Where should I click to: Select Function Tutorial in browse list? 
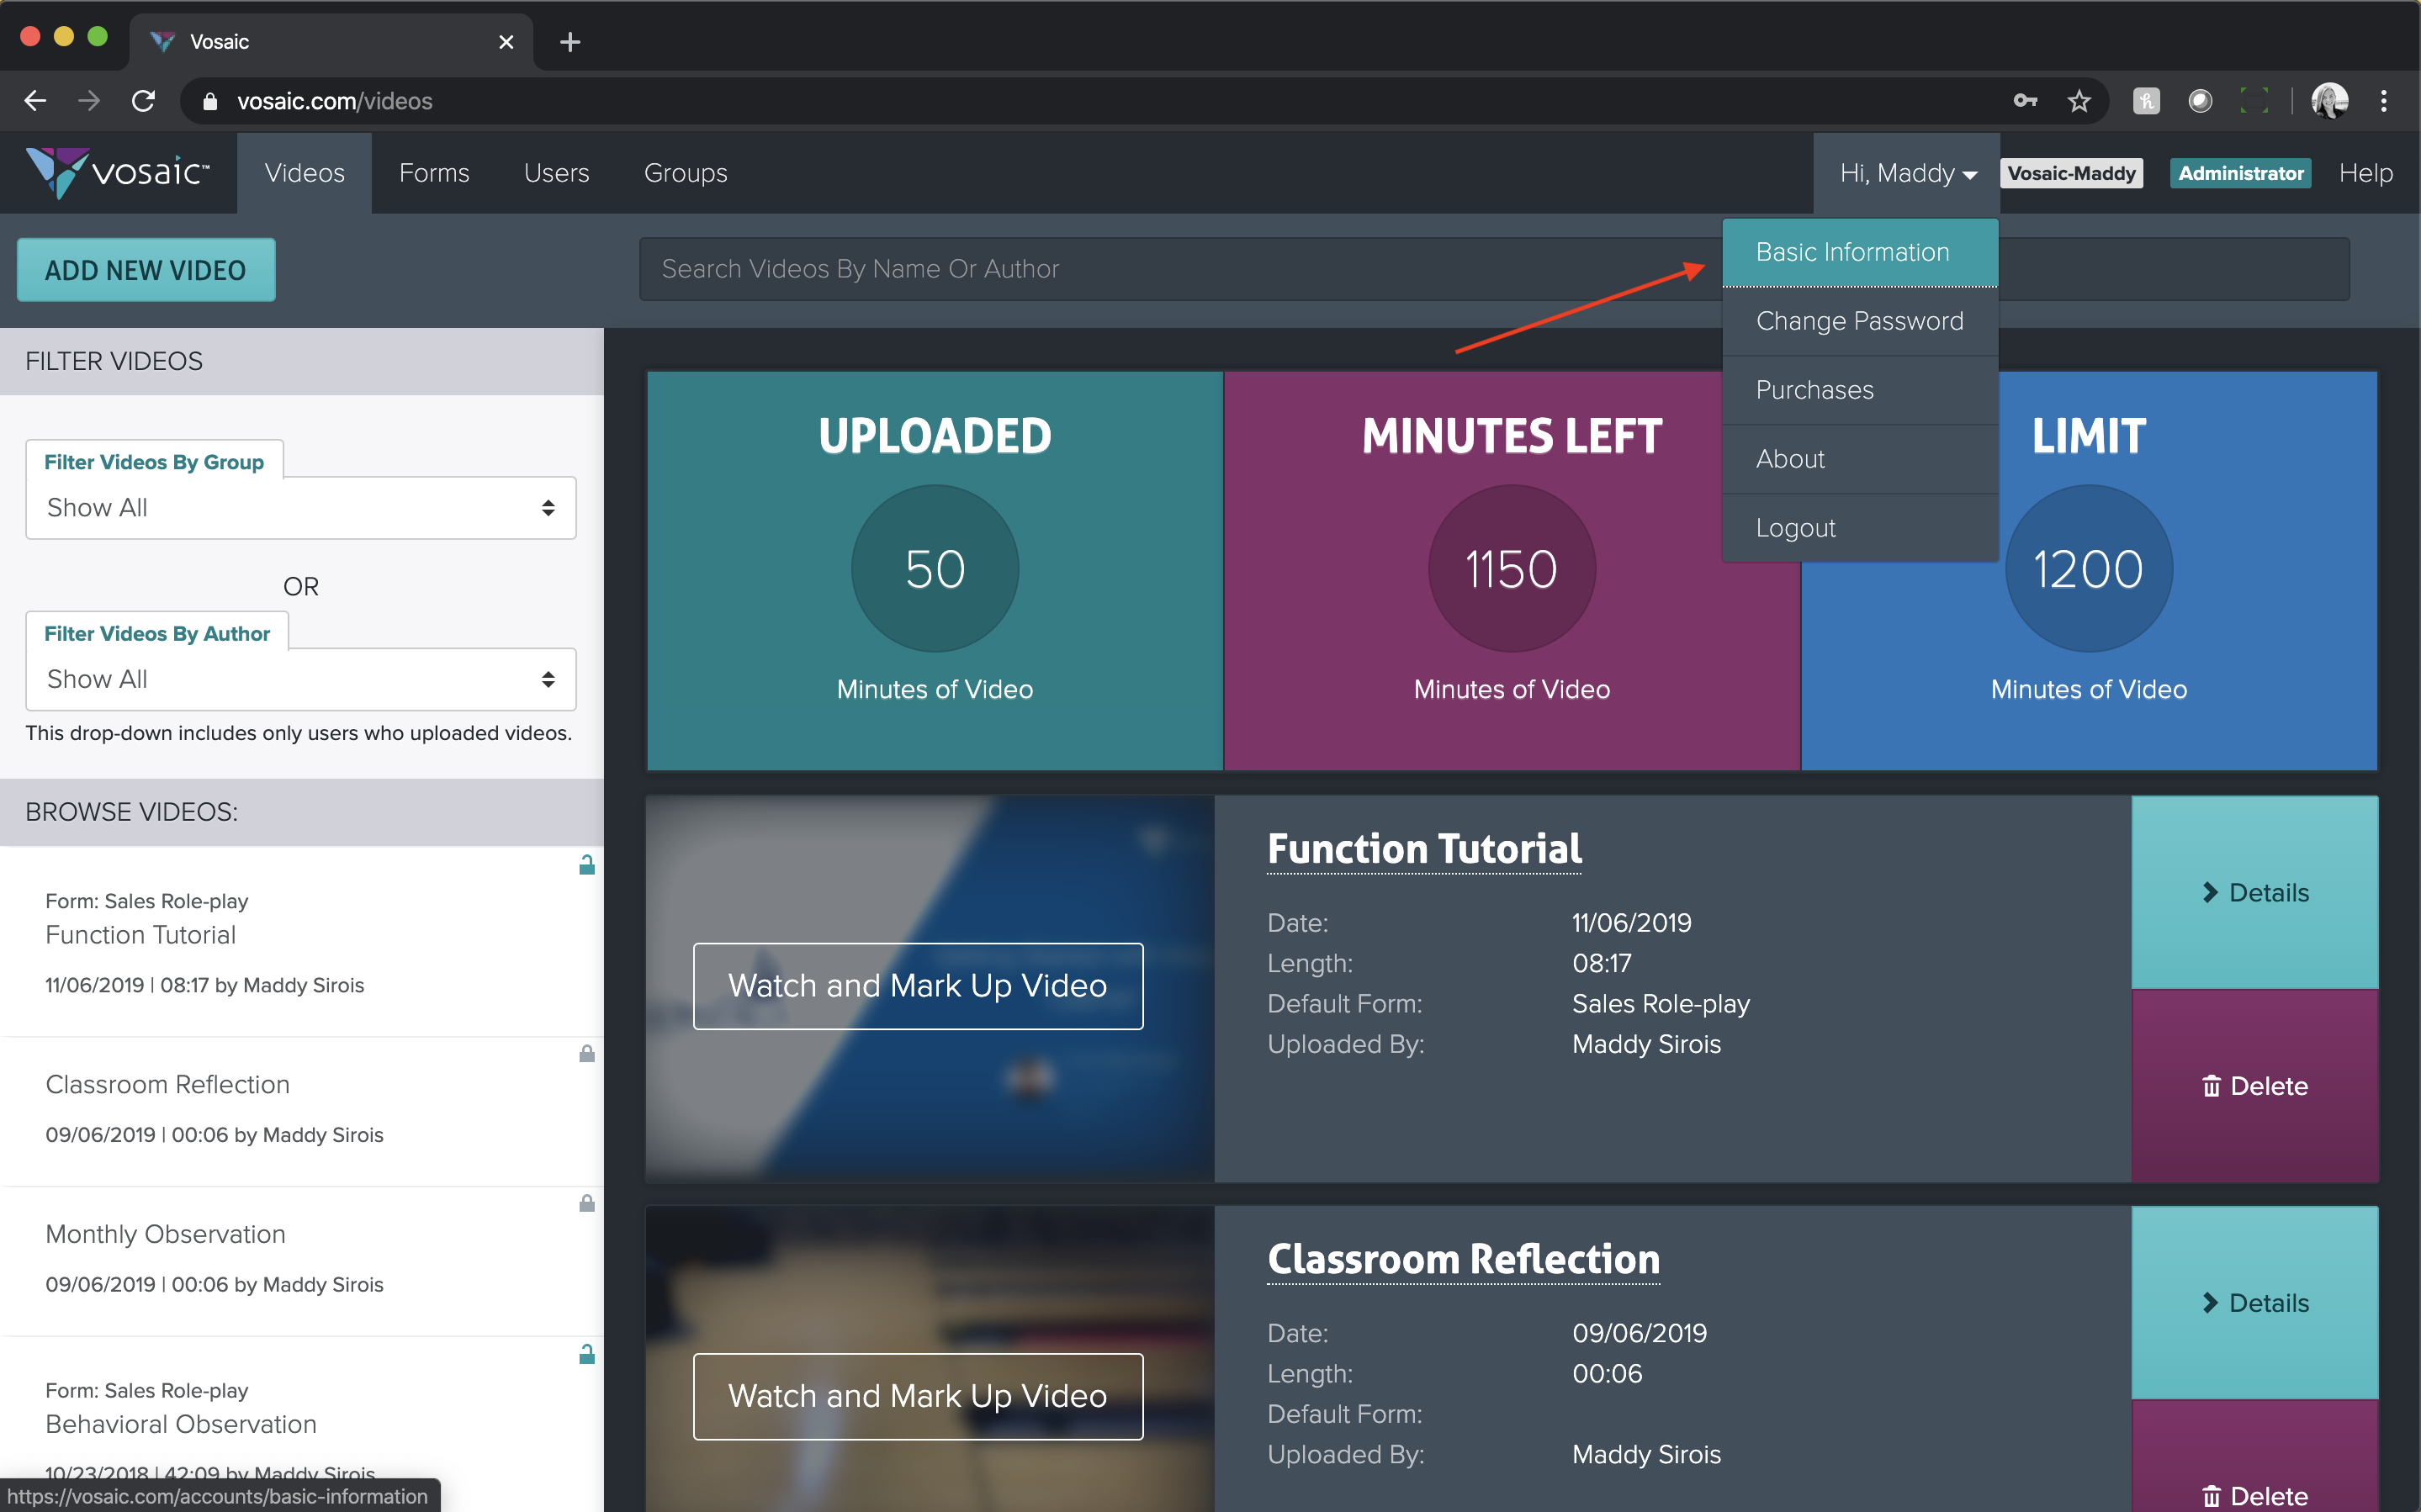(301, 943)
